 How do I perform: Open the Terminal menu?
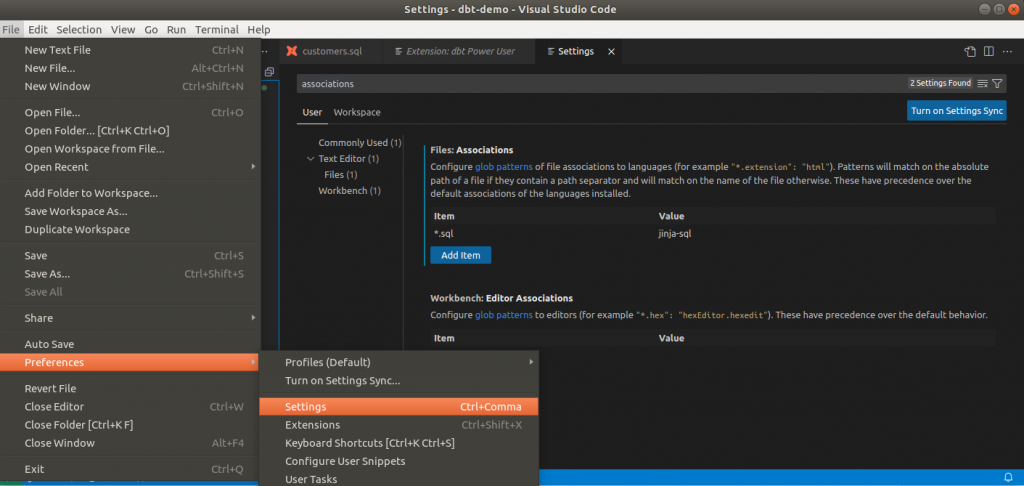[217, 29]
